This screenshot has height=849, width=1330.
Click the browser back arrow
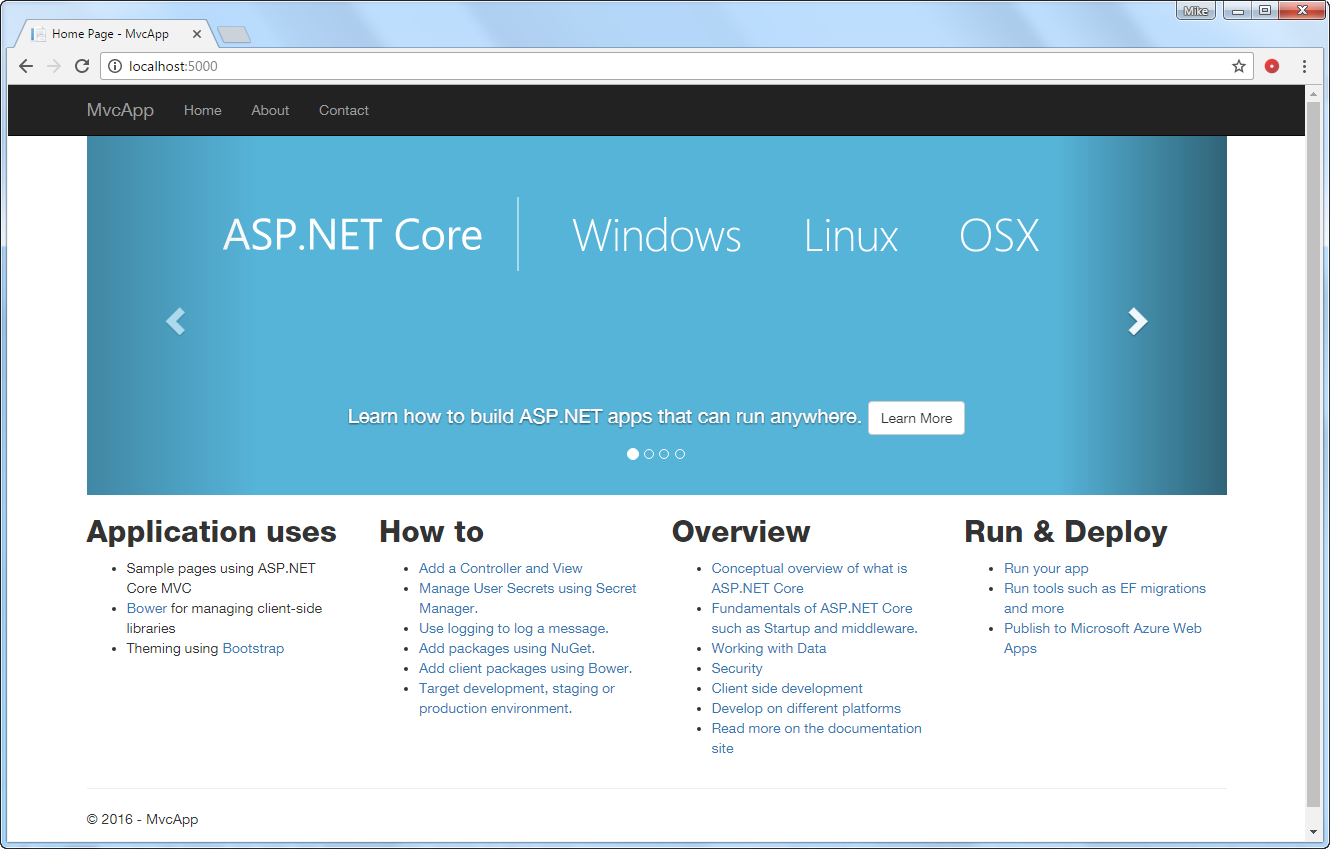(x=25, y=65)
